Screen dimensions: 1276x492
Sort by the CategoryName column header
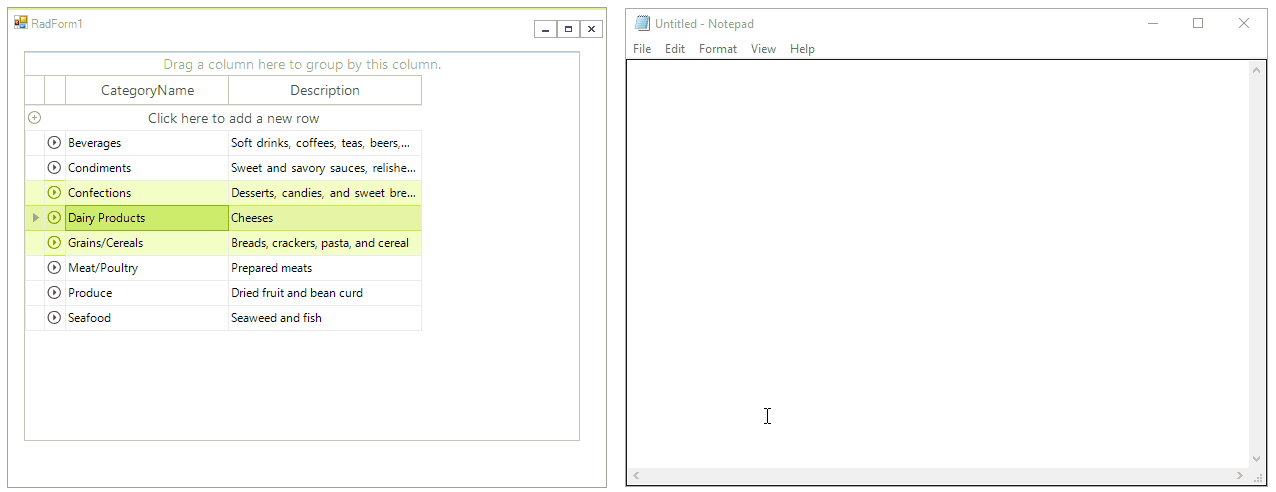147,91
